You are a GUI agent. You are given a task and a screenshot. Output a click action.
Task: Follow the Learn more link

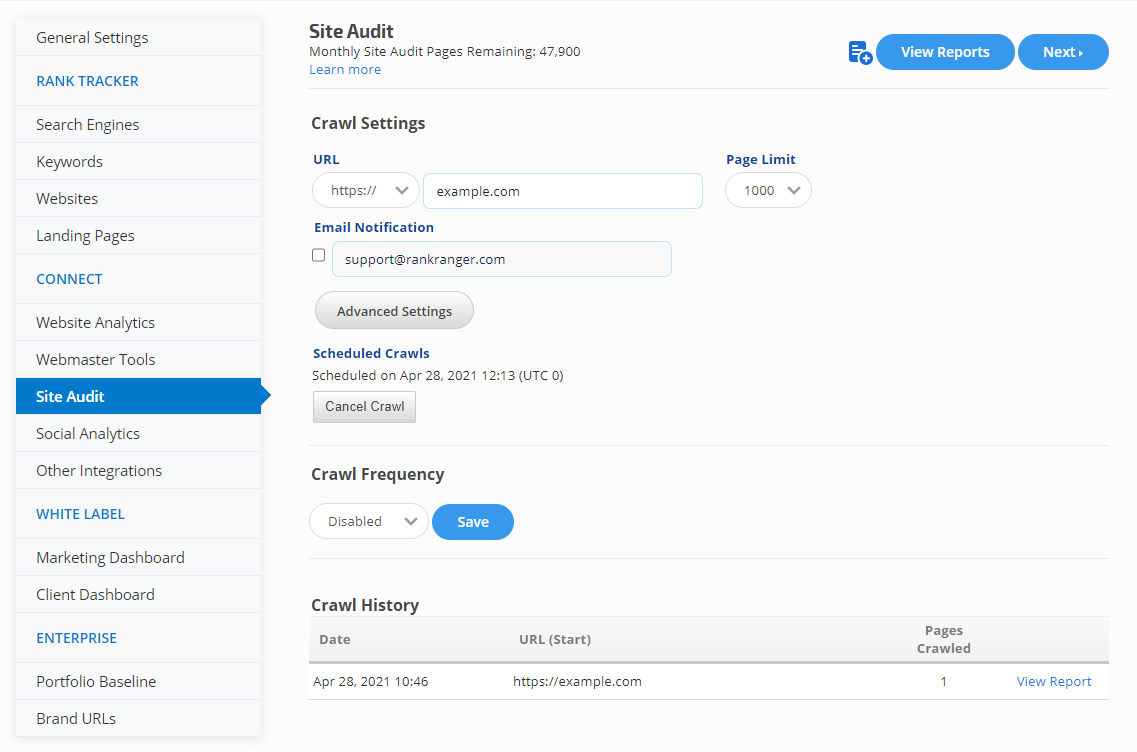point(345,70)
